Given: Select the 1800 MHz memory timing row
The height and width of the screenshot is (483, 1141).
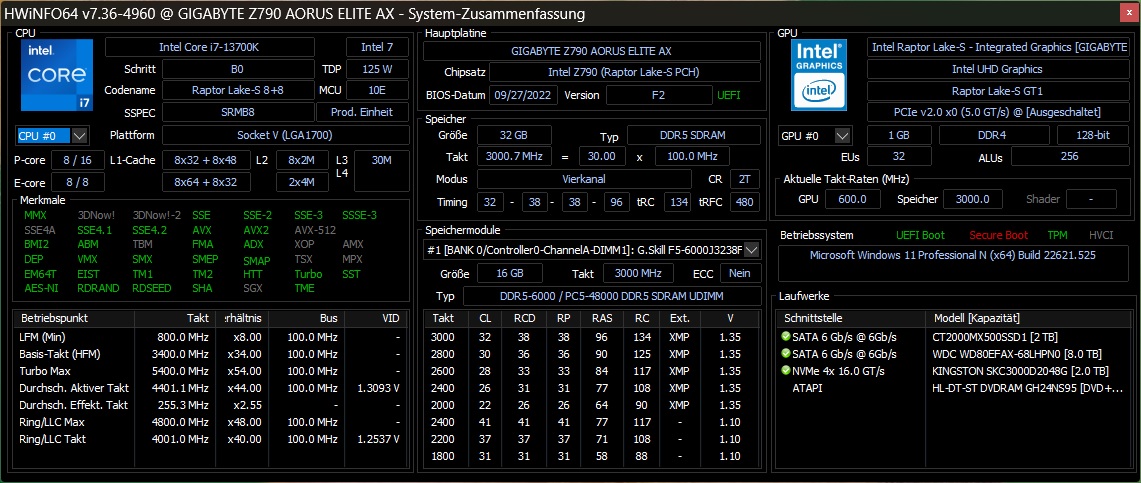Looking at the screenshot, I should click(592, 456).
